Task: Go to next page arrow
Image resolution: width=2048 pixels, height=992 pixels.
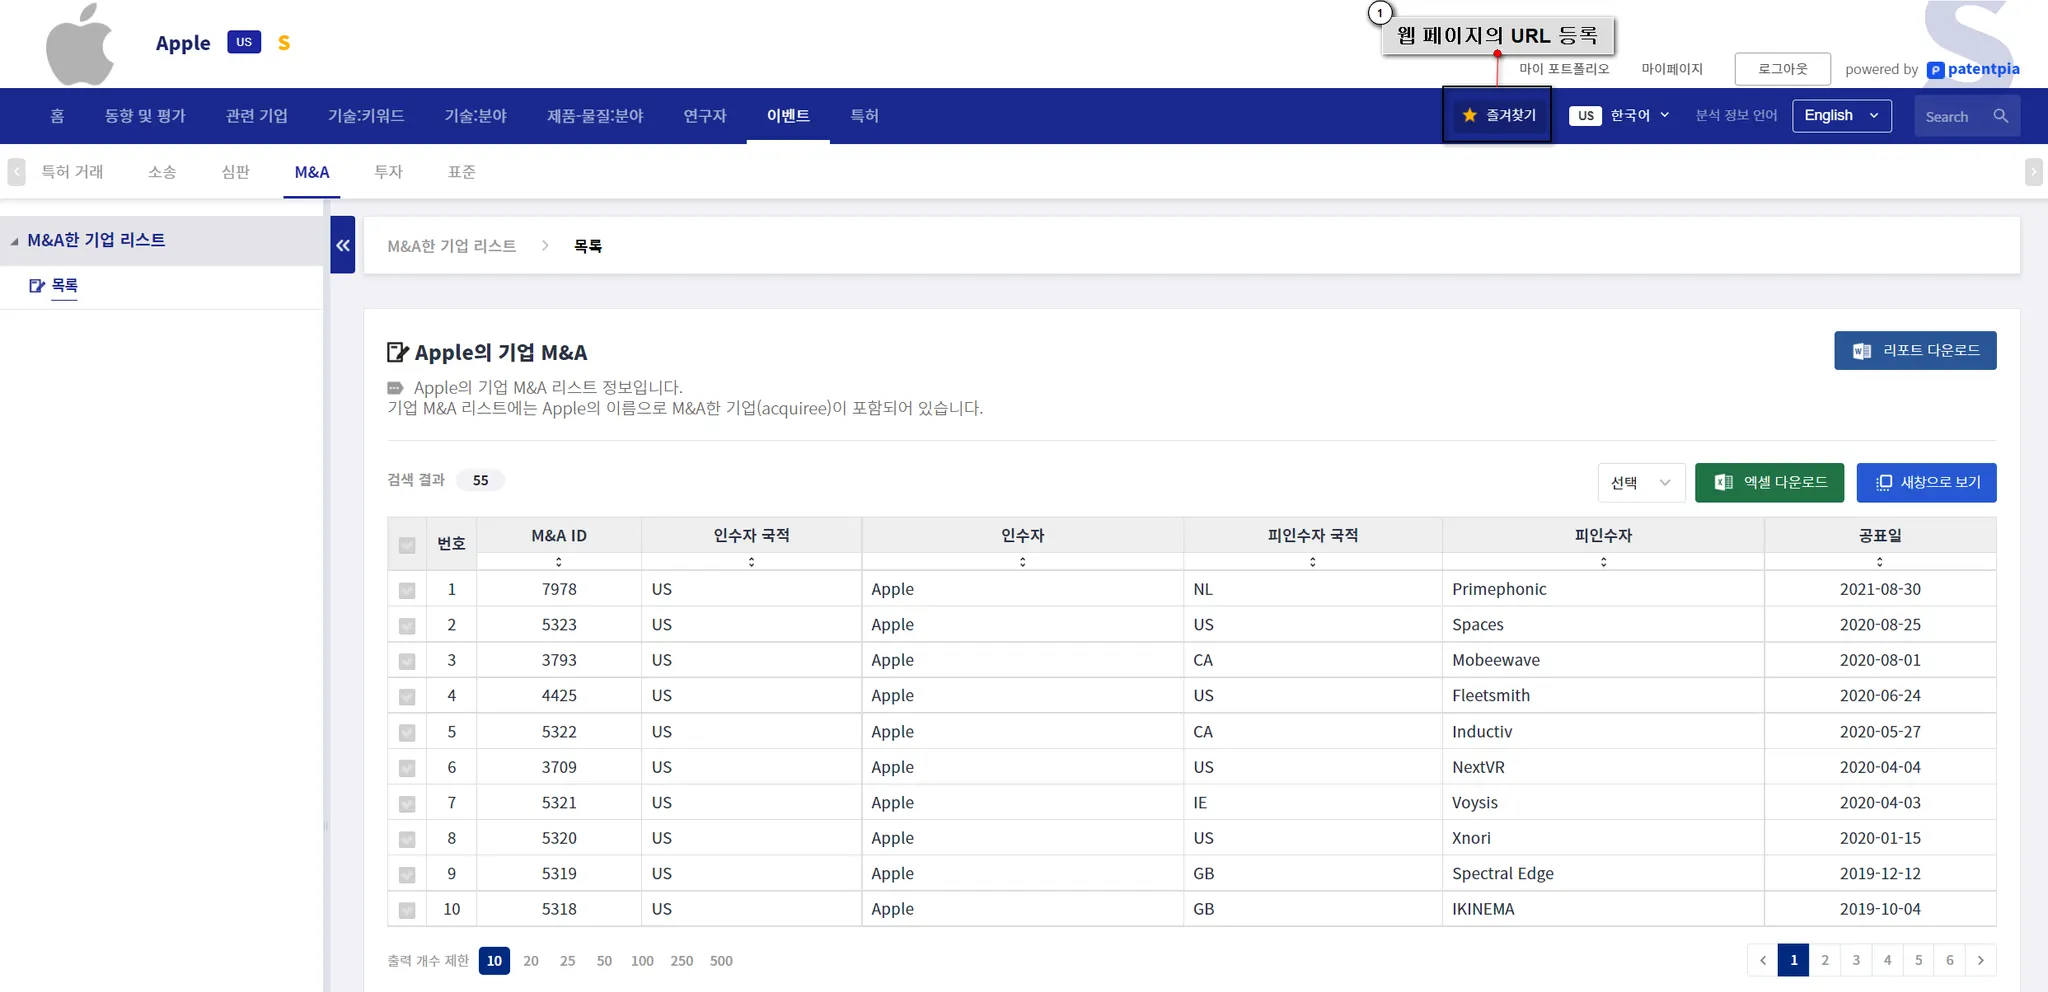Action: pyautogui.click(x=1981, y=960)
